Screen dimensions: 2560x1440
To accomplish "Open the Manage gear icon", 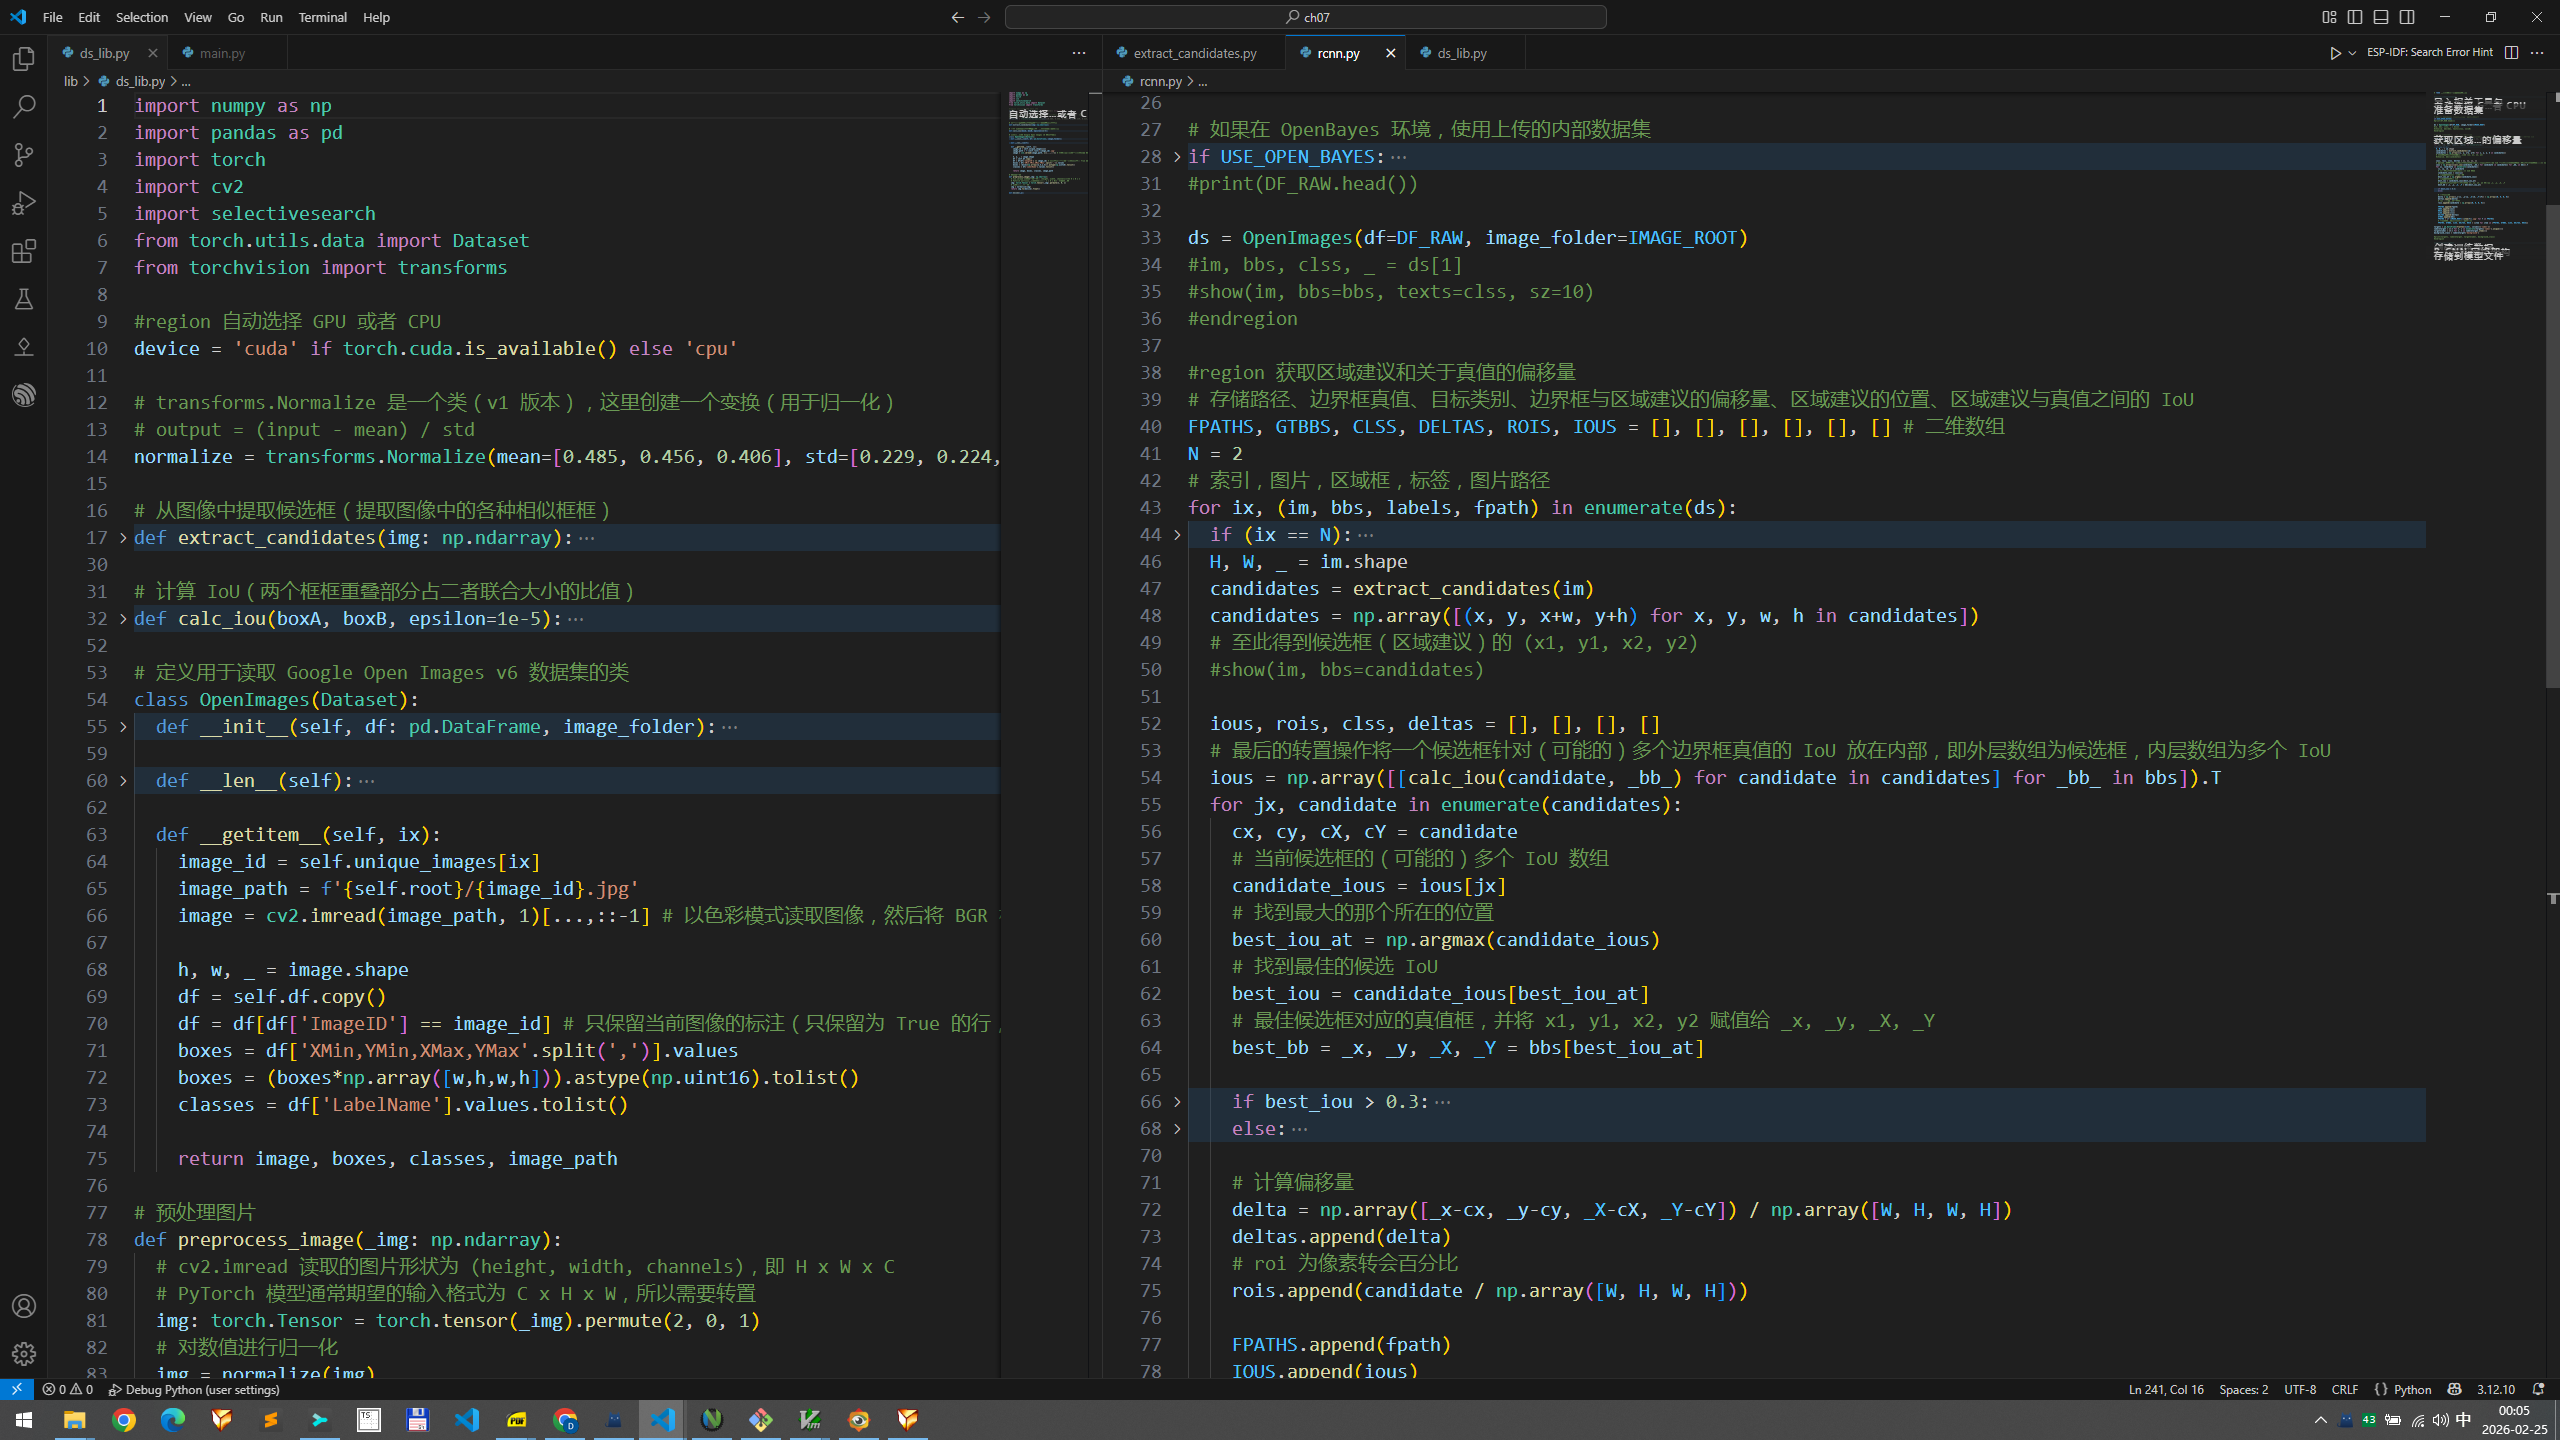I will point(24,1354).
